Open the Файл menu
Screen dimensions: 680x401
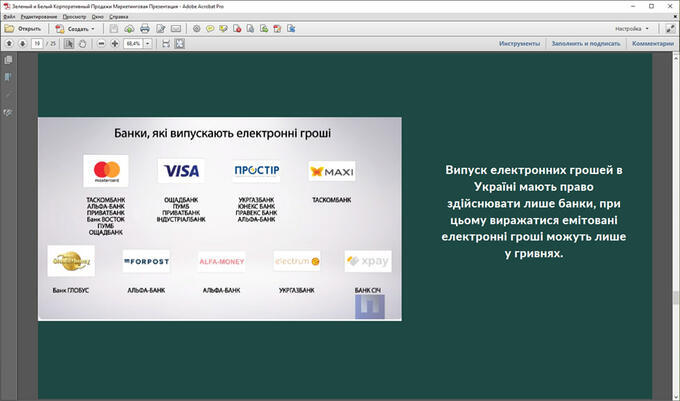click(9, 17)
